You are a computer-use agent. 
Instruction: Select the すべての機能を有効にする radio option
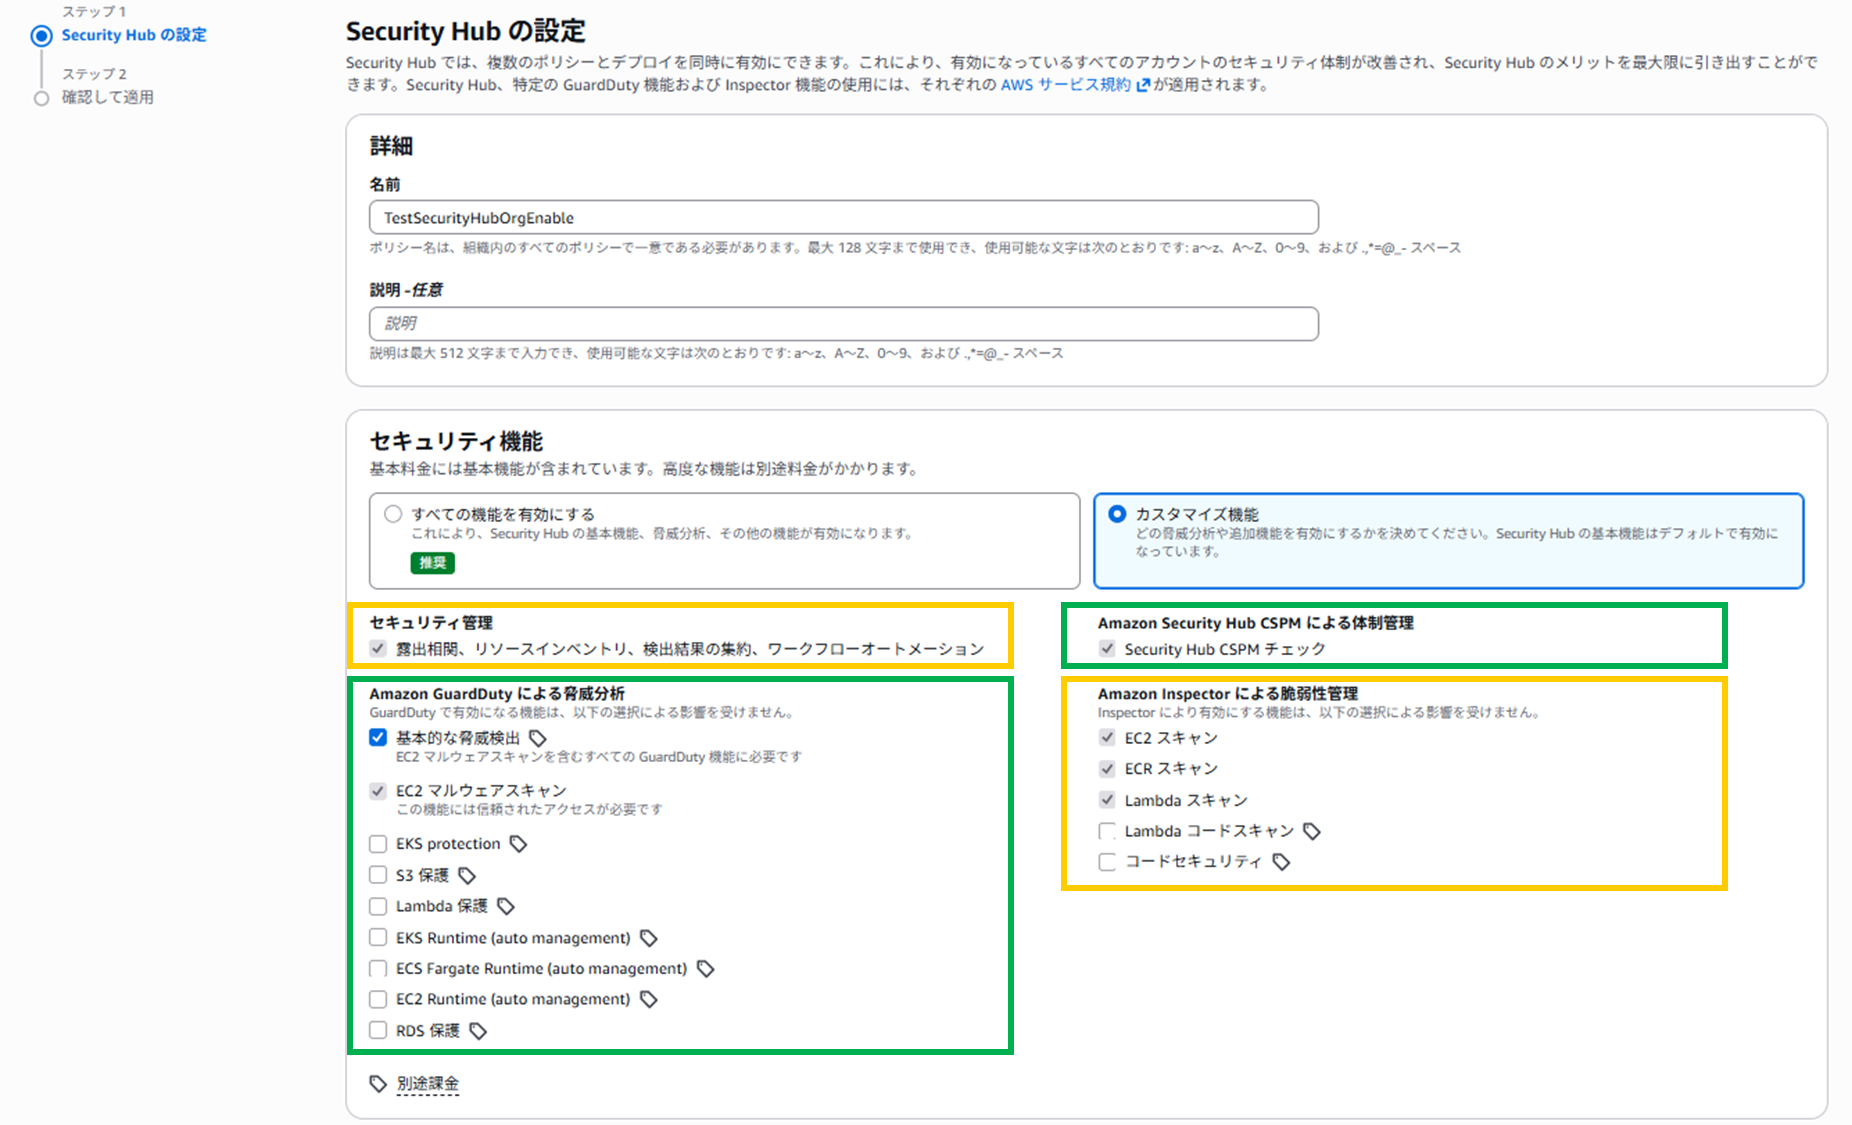click(x=393, y=514)
